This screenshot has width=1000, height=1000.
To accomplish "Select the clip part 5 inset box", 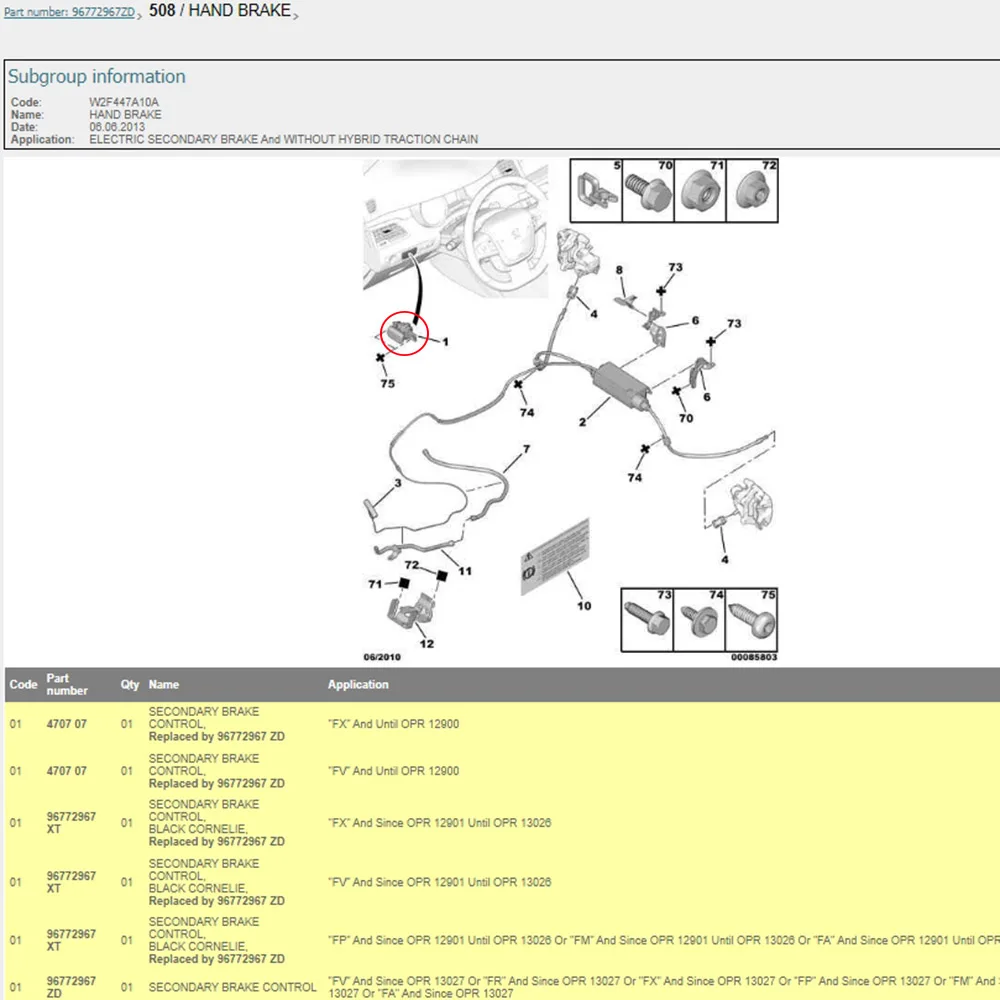I will [x=596, y=190].
